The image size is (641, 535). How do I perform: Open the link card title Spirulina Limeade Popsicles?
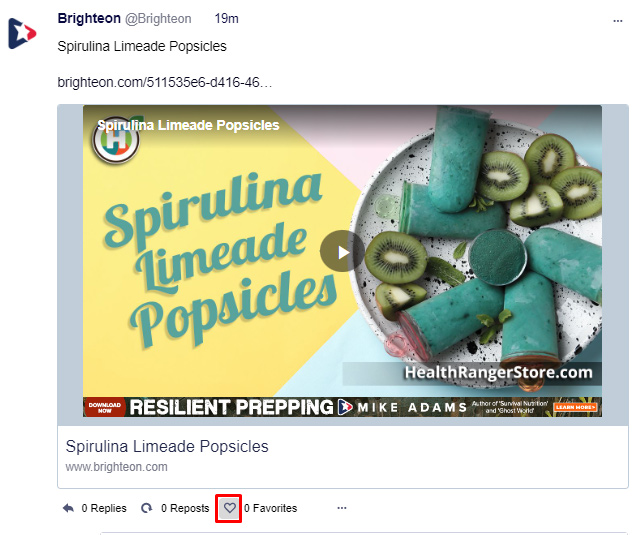coord(167,446)
